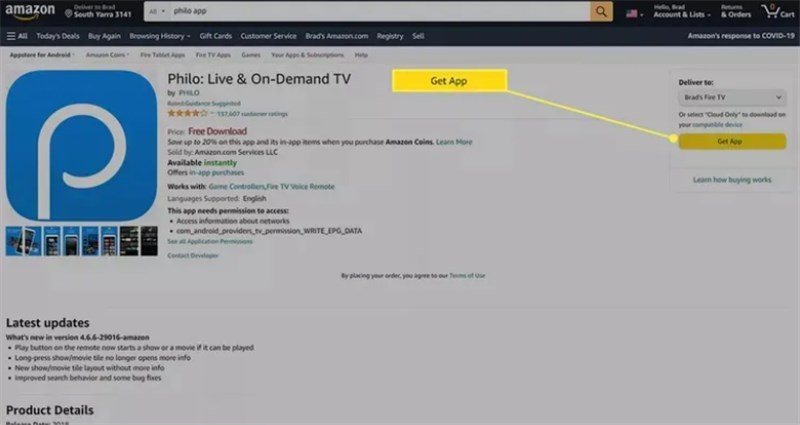This screenshot has height=425, width=800.
Task: Open the shopping Cart icon
Action: tap(778, 11)
